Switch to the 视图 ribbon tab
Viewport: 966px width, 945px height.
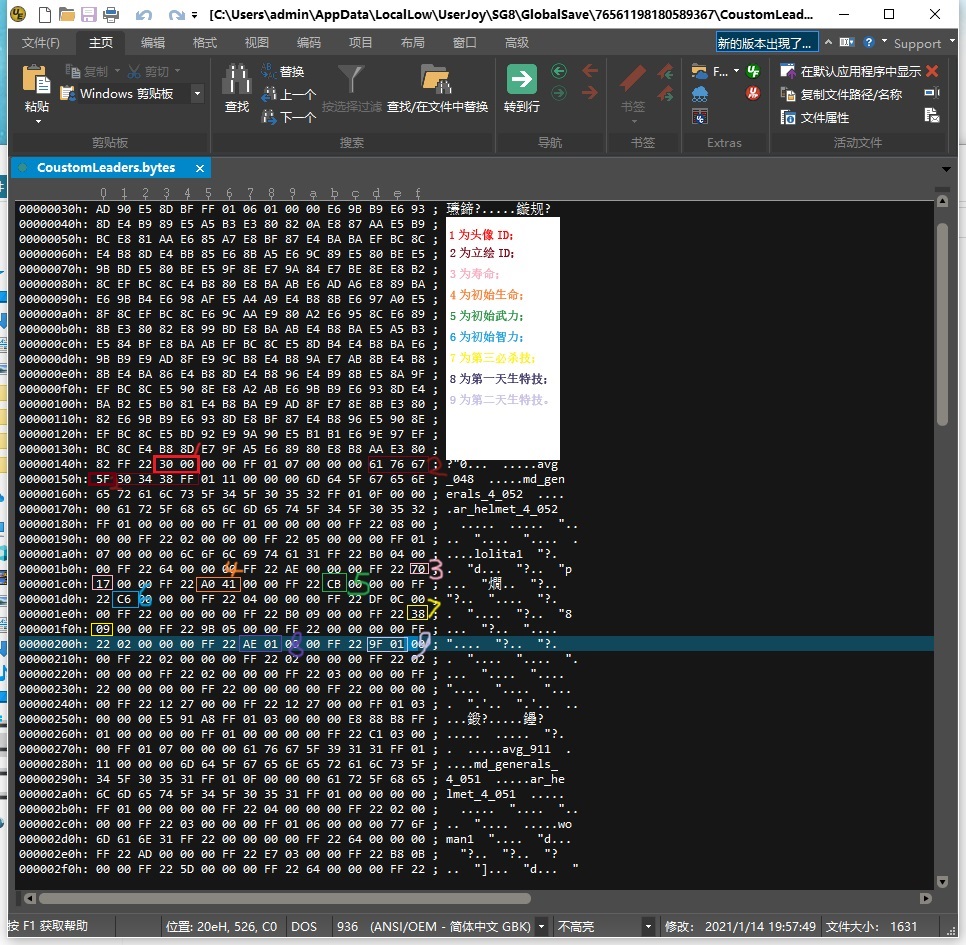coord(256,43)
